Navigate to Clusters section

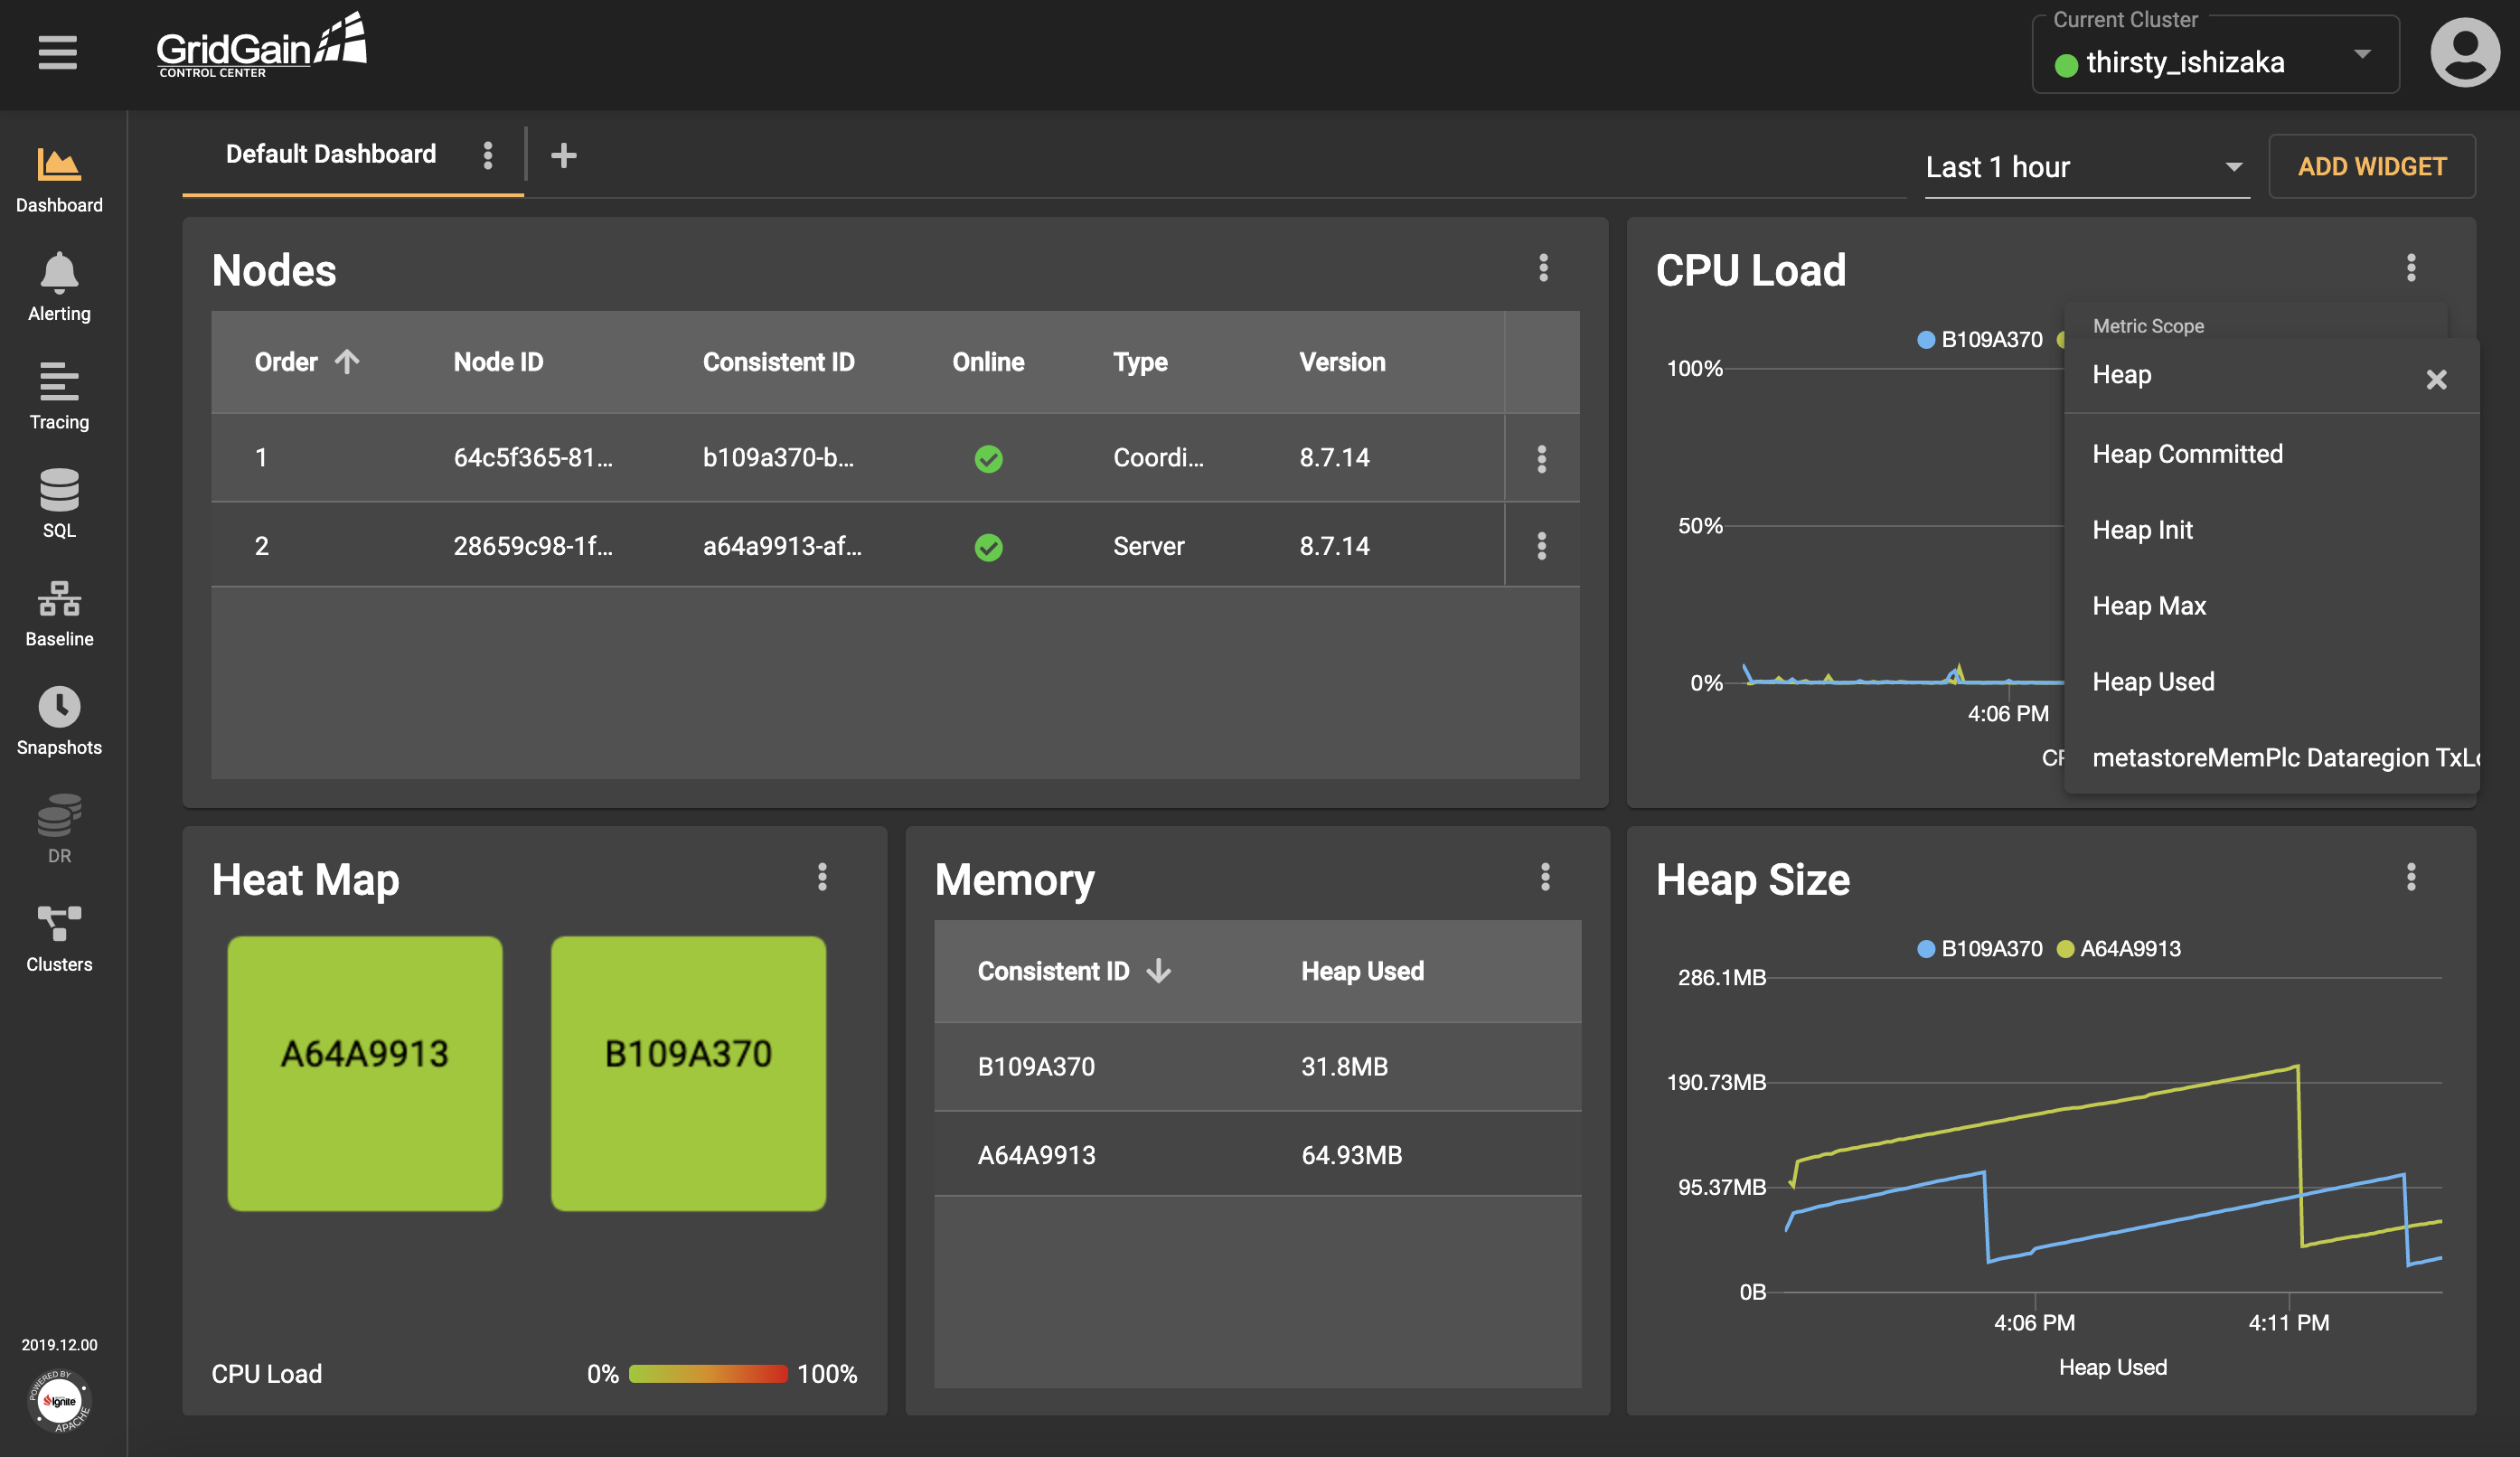pyautogui.click(x=57, y=936)
